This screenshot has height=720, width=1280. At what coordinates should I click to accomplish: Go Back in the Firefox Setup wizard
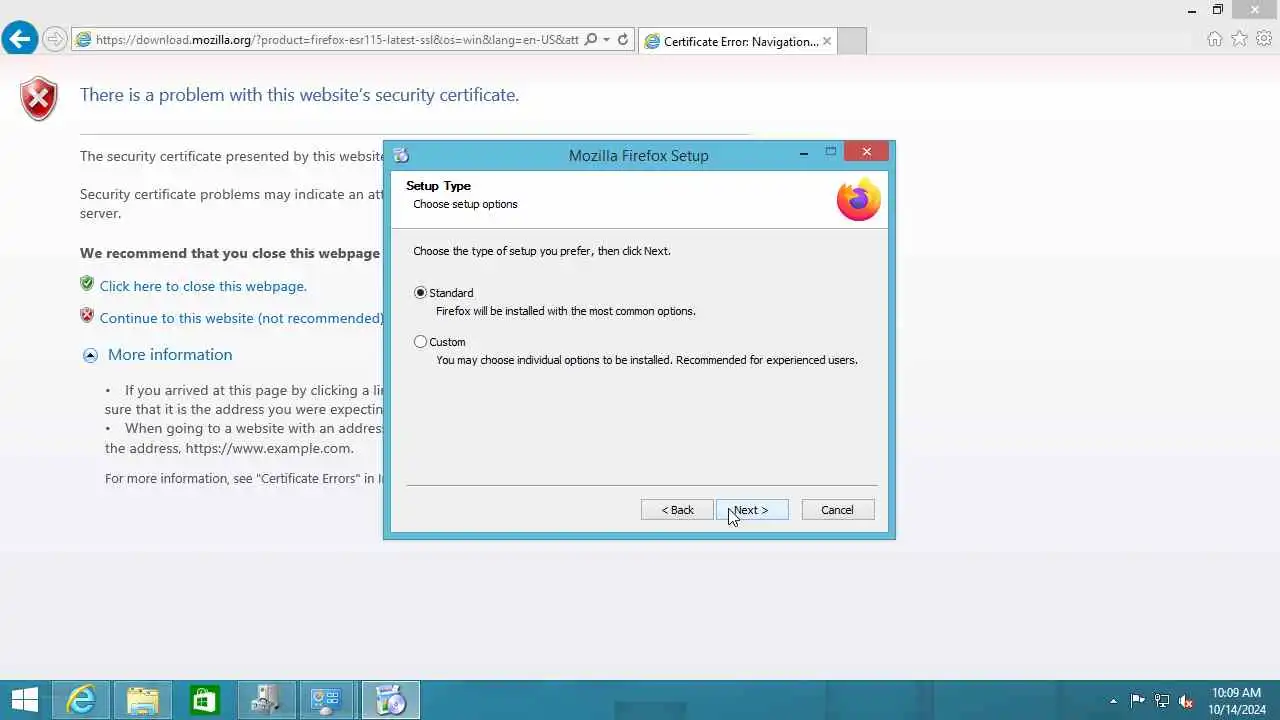point(677,510)
